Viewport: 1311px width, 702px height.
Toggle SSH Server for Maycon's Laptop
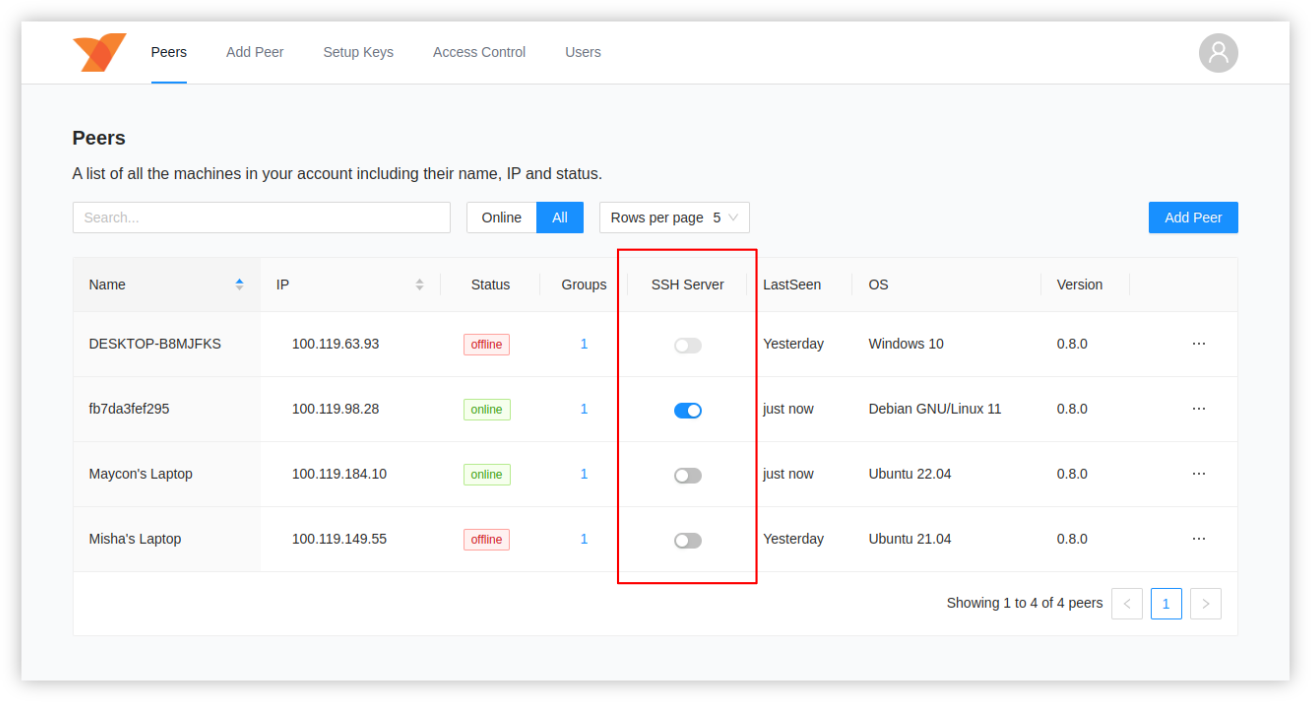tap(687, 475)
